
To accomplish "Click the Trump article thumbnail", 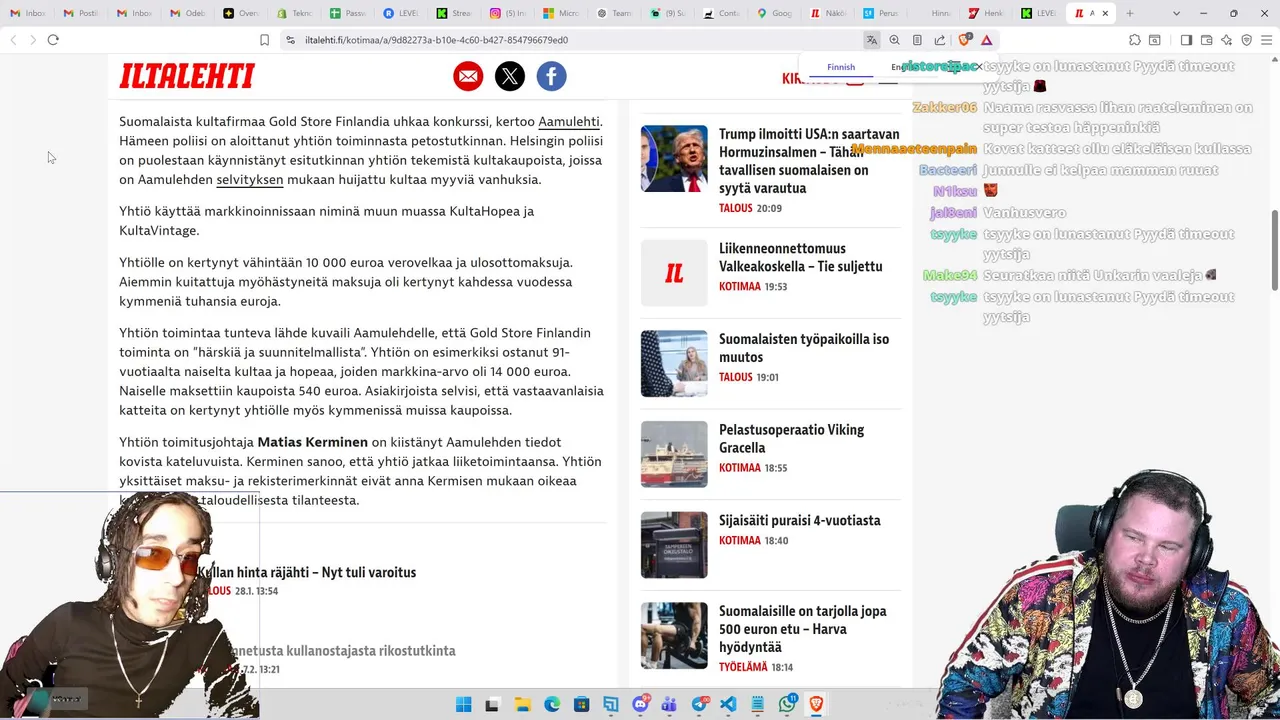I will click(x=674, y=158).
